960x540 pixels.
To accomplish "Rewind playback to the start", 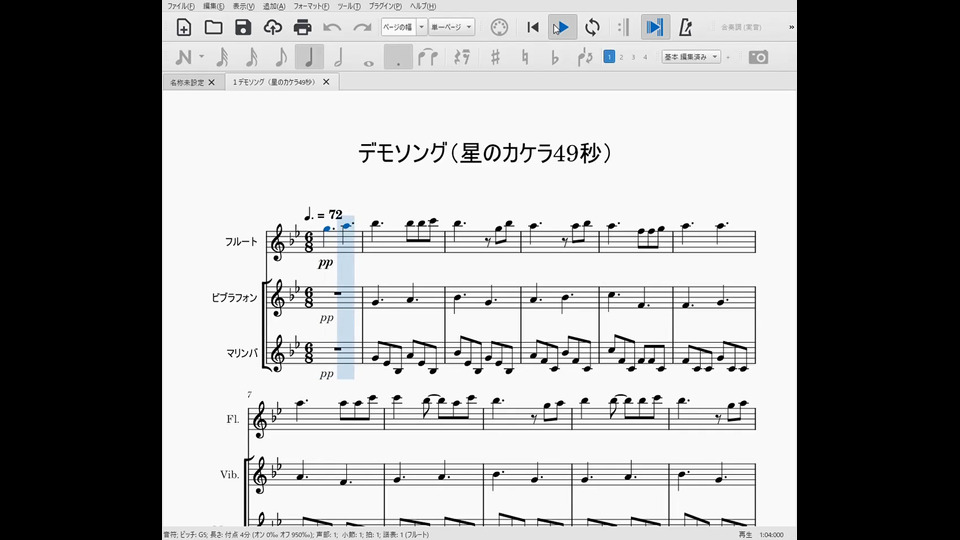I will (533, 27).
